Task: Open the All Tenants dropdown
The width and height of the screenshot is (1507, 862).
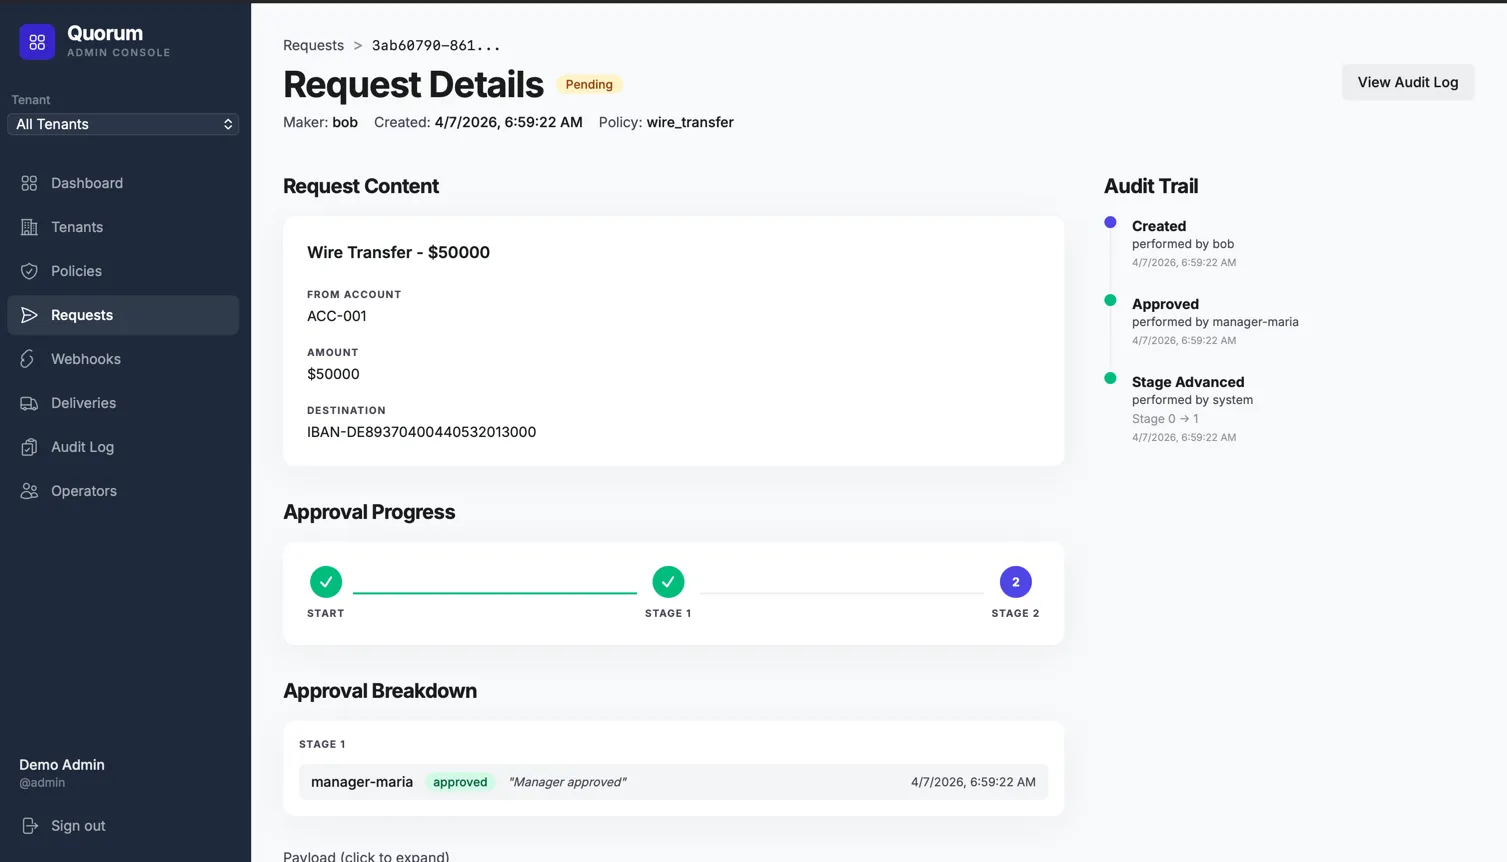Action: tap(123, 124)
